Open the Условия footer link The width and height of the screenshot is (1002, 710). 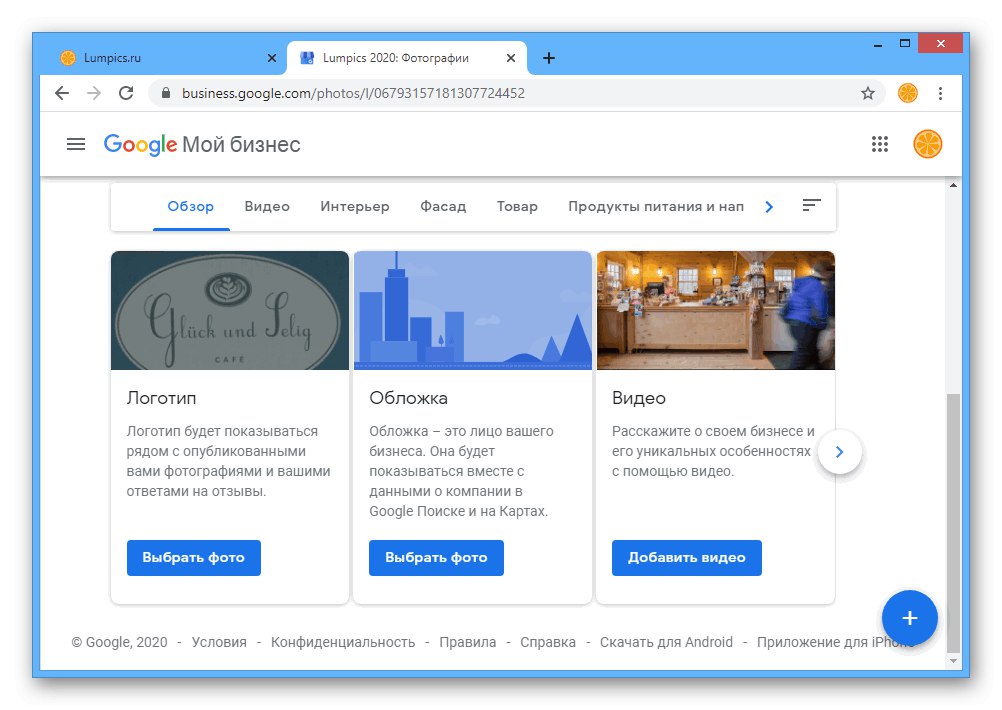point(219,642)
